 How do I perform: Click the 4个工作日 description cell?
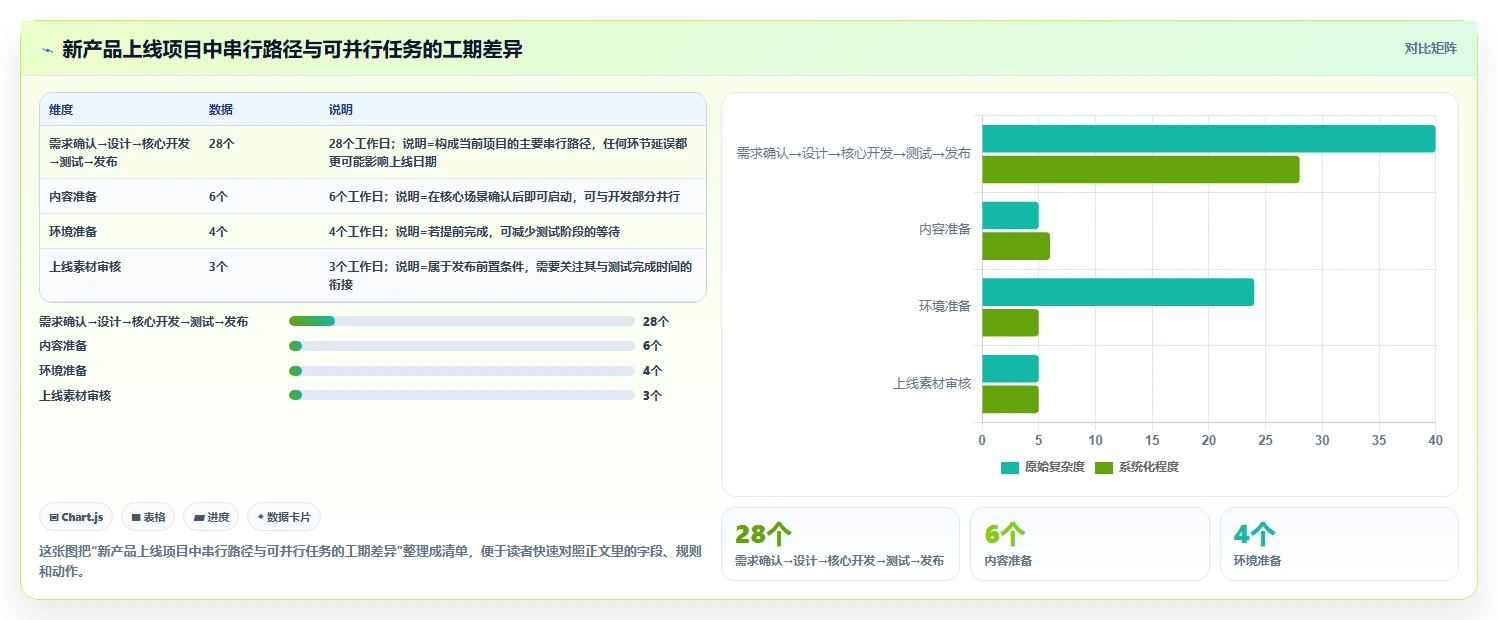[x=474, y=232]
